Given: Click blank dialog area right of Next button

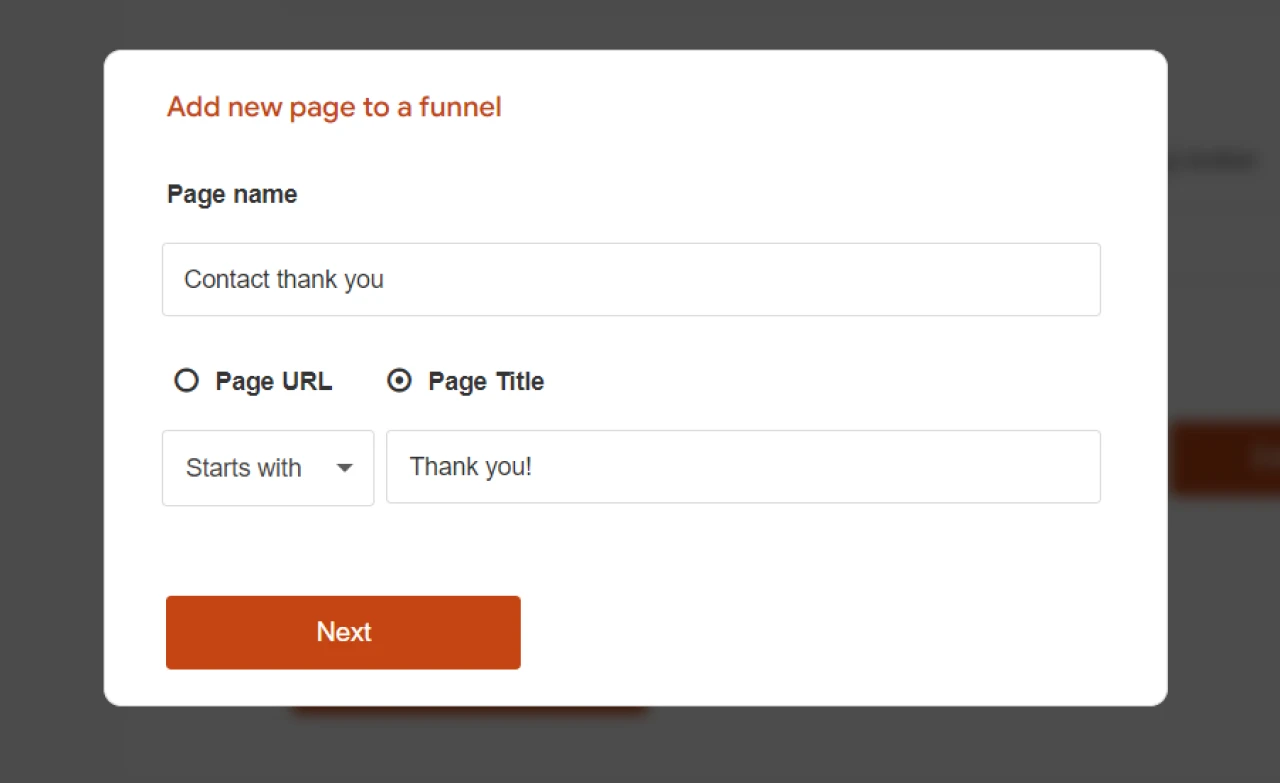Looking at the screenshot, I should 800,632.
